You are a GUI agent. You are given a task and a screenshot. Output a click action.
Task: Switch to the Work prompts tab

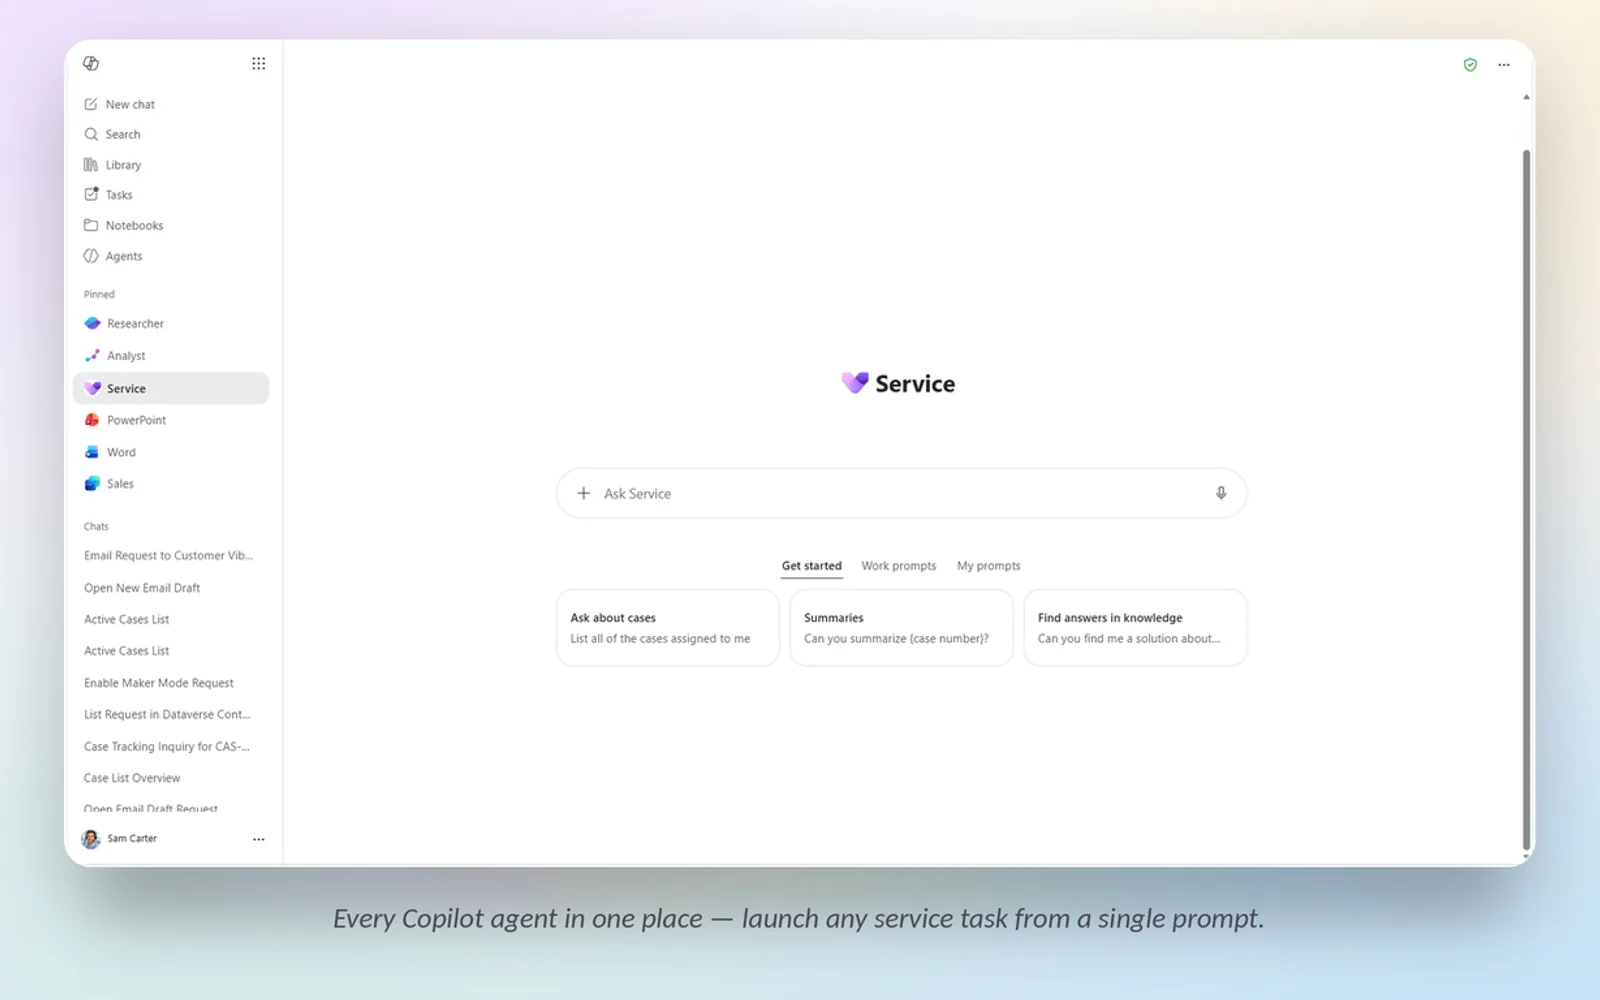[x=899, y=566]
